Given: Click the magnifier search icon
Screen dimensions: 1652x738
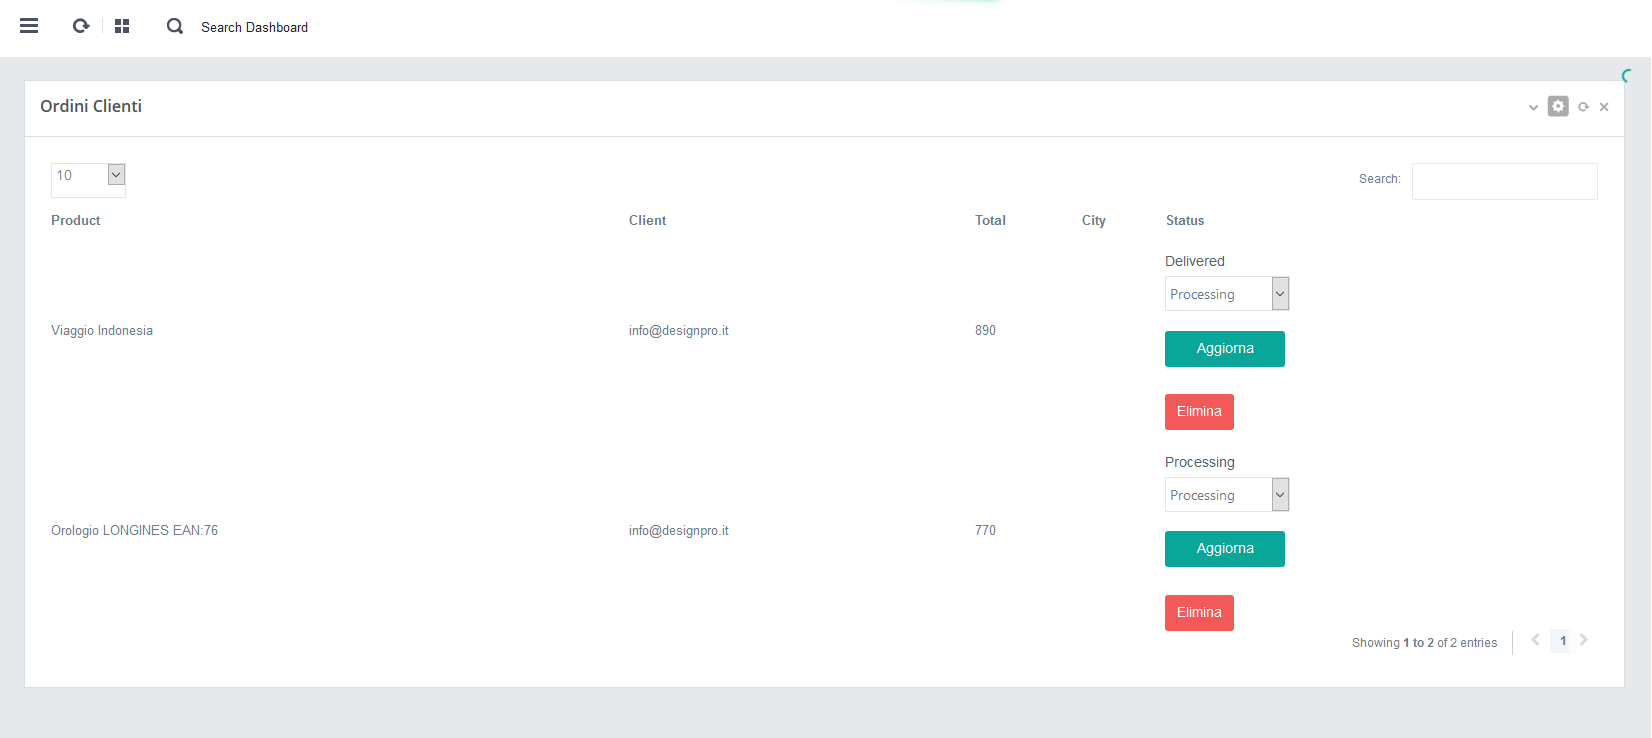Looking at the screenshot, I should point(175,26).
